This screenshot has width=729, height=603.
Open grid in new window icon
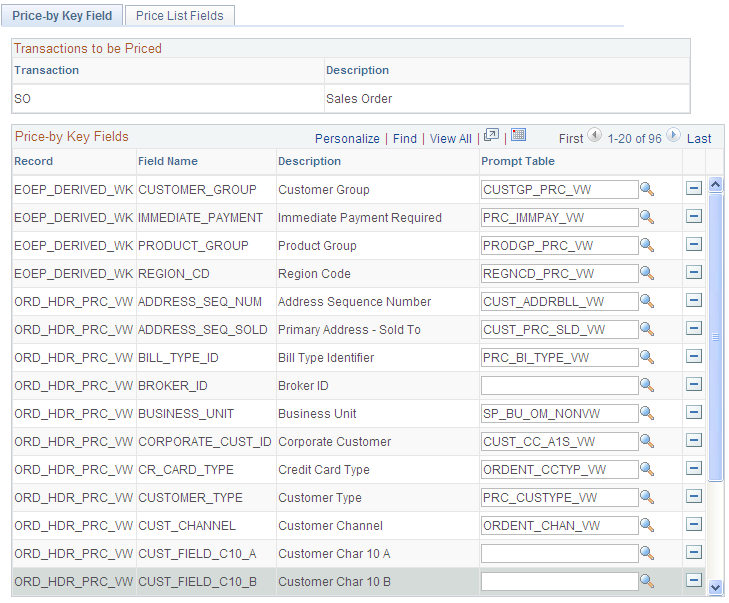(491, 135)
